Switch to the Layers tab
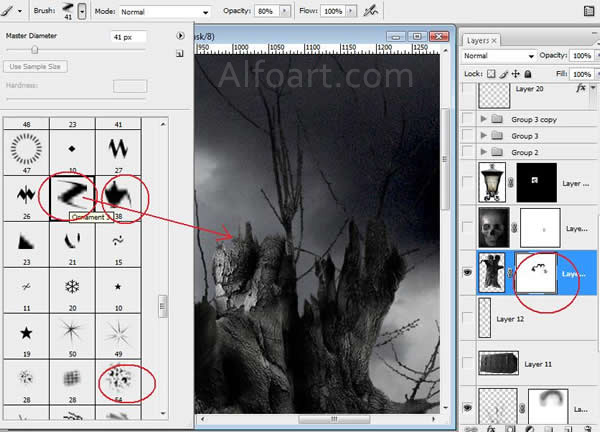 pos(481,40)
